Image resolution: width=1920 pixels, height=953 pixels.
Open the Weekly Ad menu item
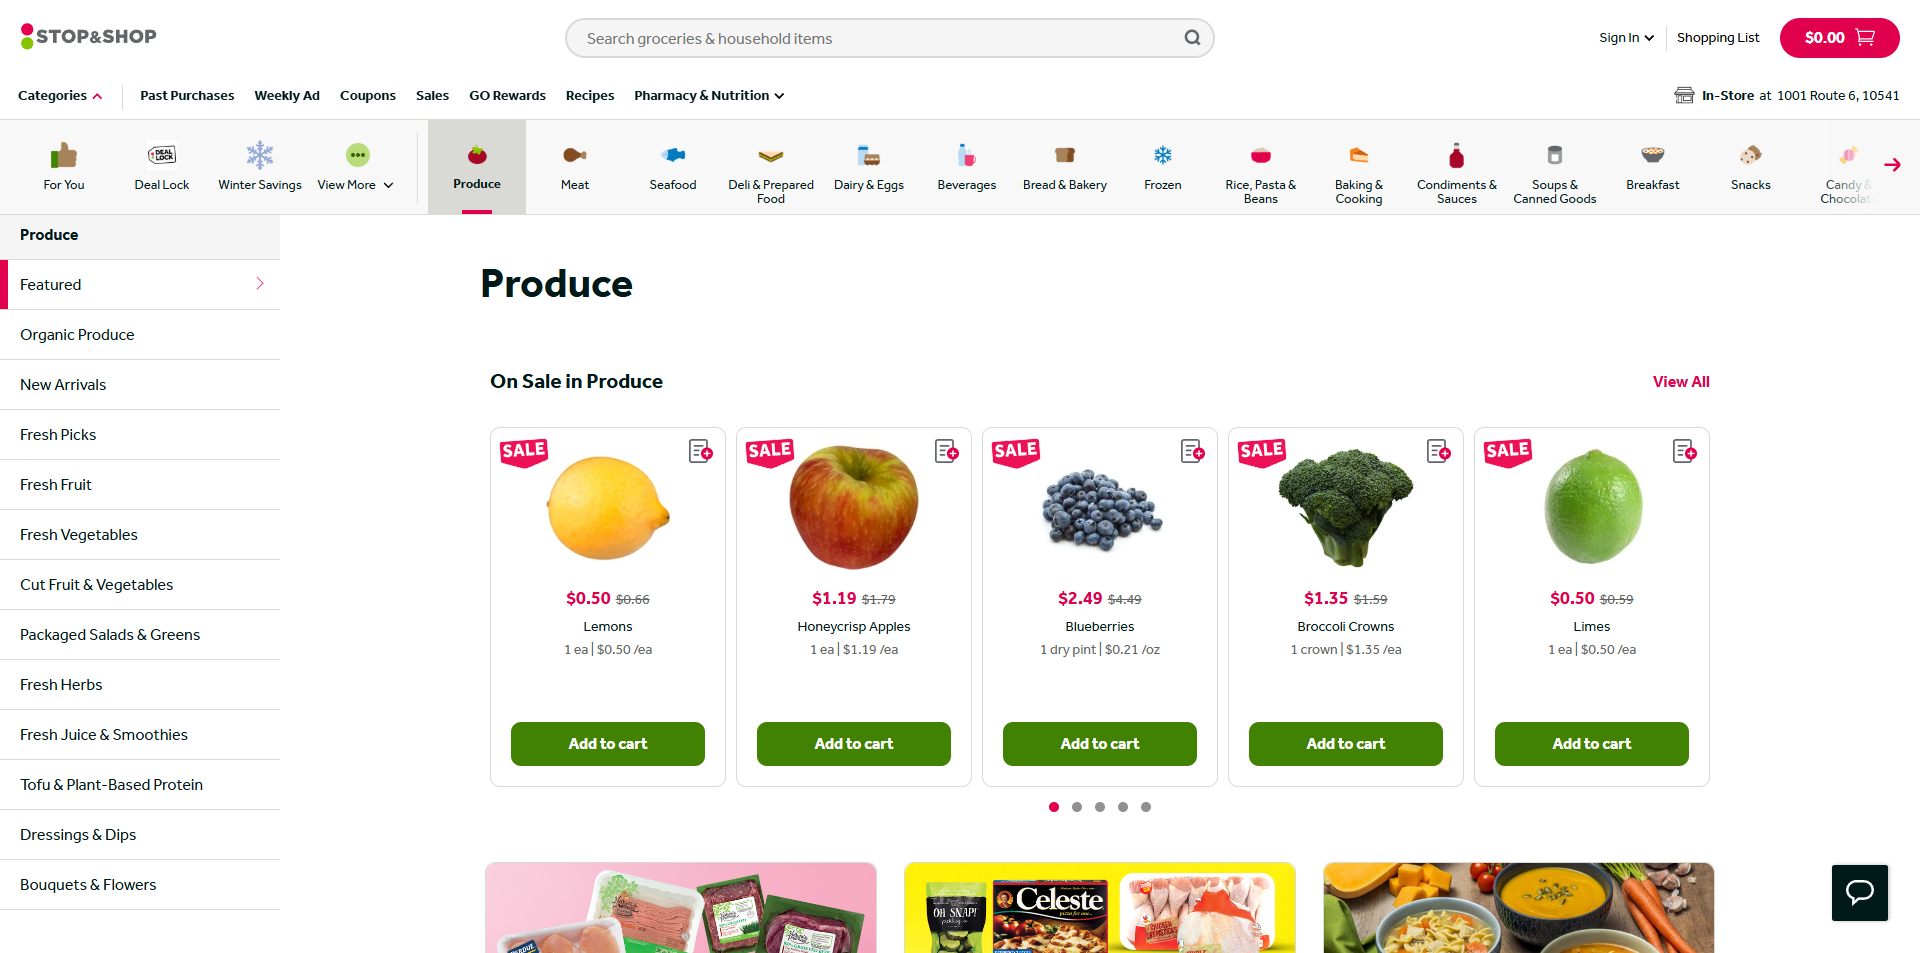(x=287, y=96)
